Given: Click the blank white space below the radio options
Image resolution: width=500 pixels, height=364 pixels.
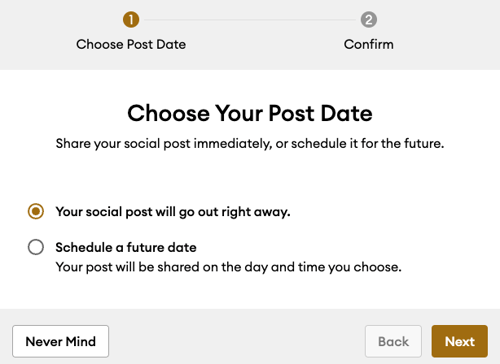Looking at the screenshot, I should pyautogui.click(x=250, y=292).
